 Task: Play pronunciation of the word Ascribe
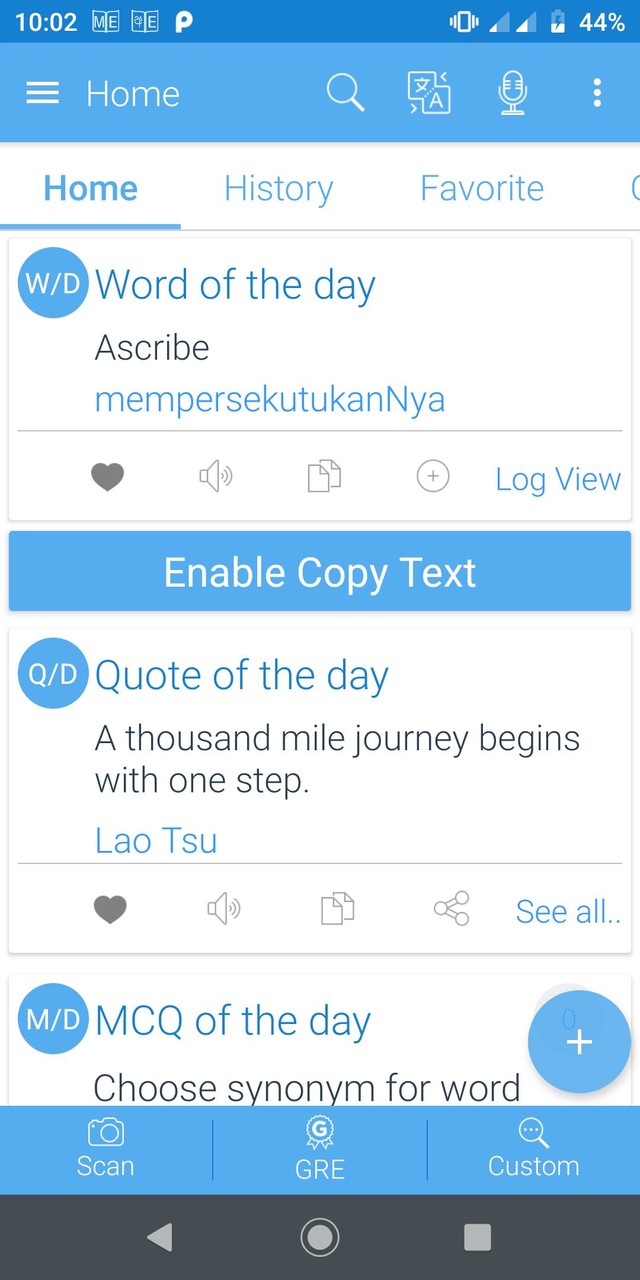(216, 477)
